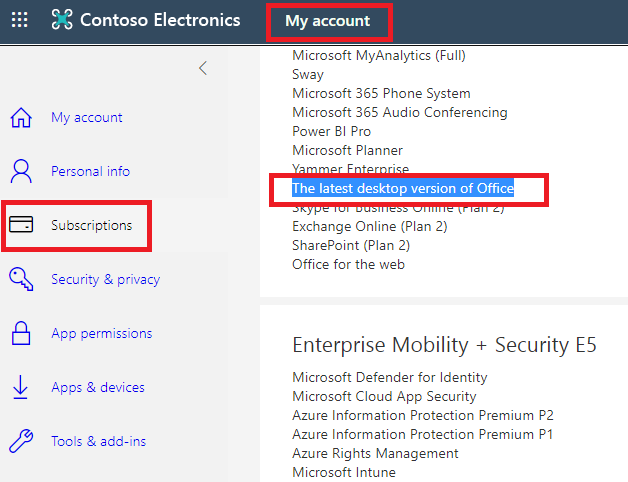Click the Tools & add-ins wrench icon
This screenshot has width=628, height=482.
pyautogui.click(x=21, y=441)
